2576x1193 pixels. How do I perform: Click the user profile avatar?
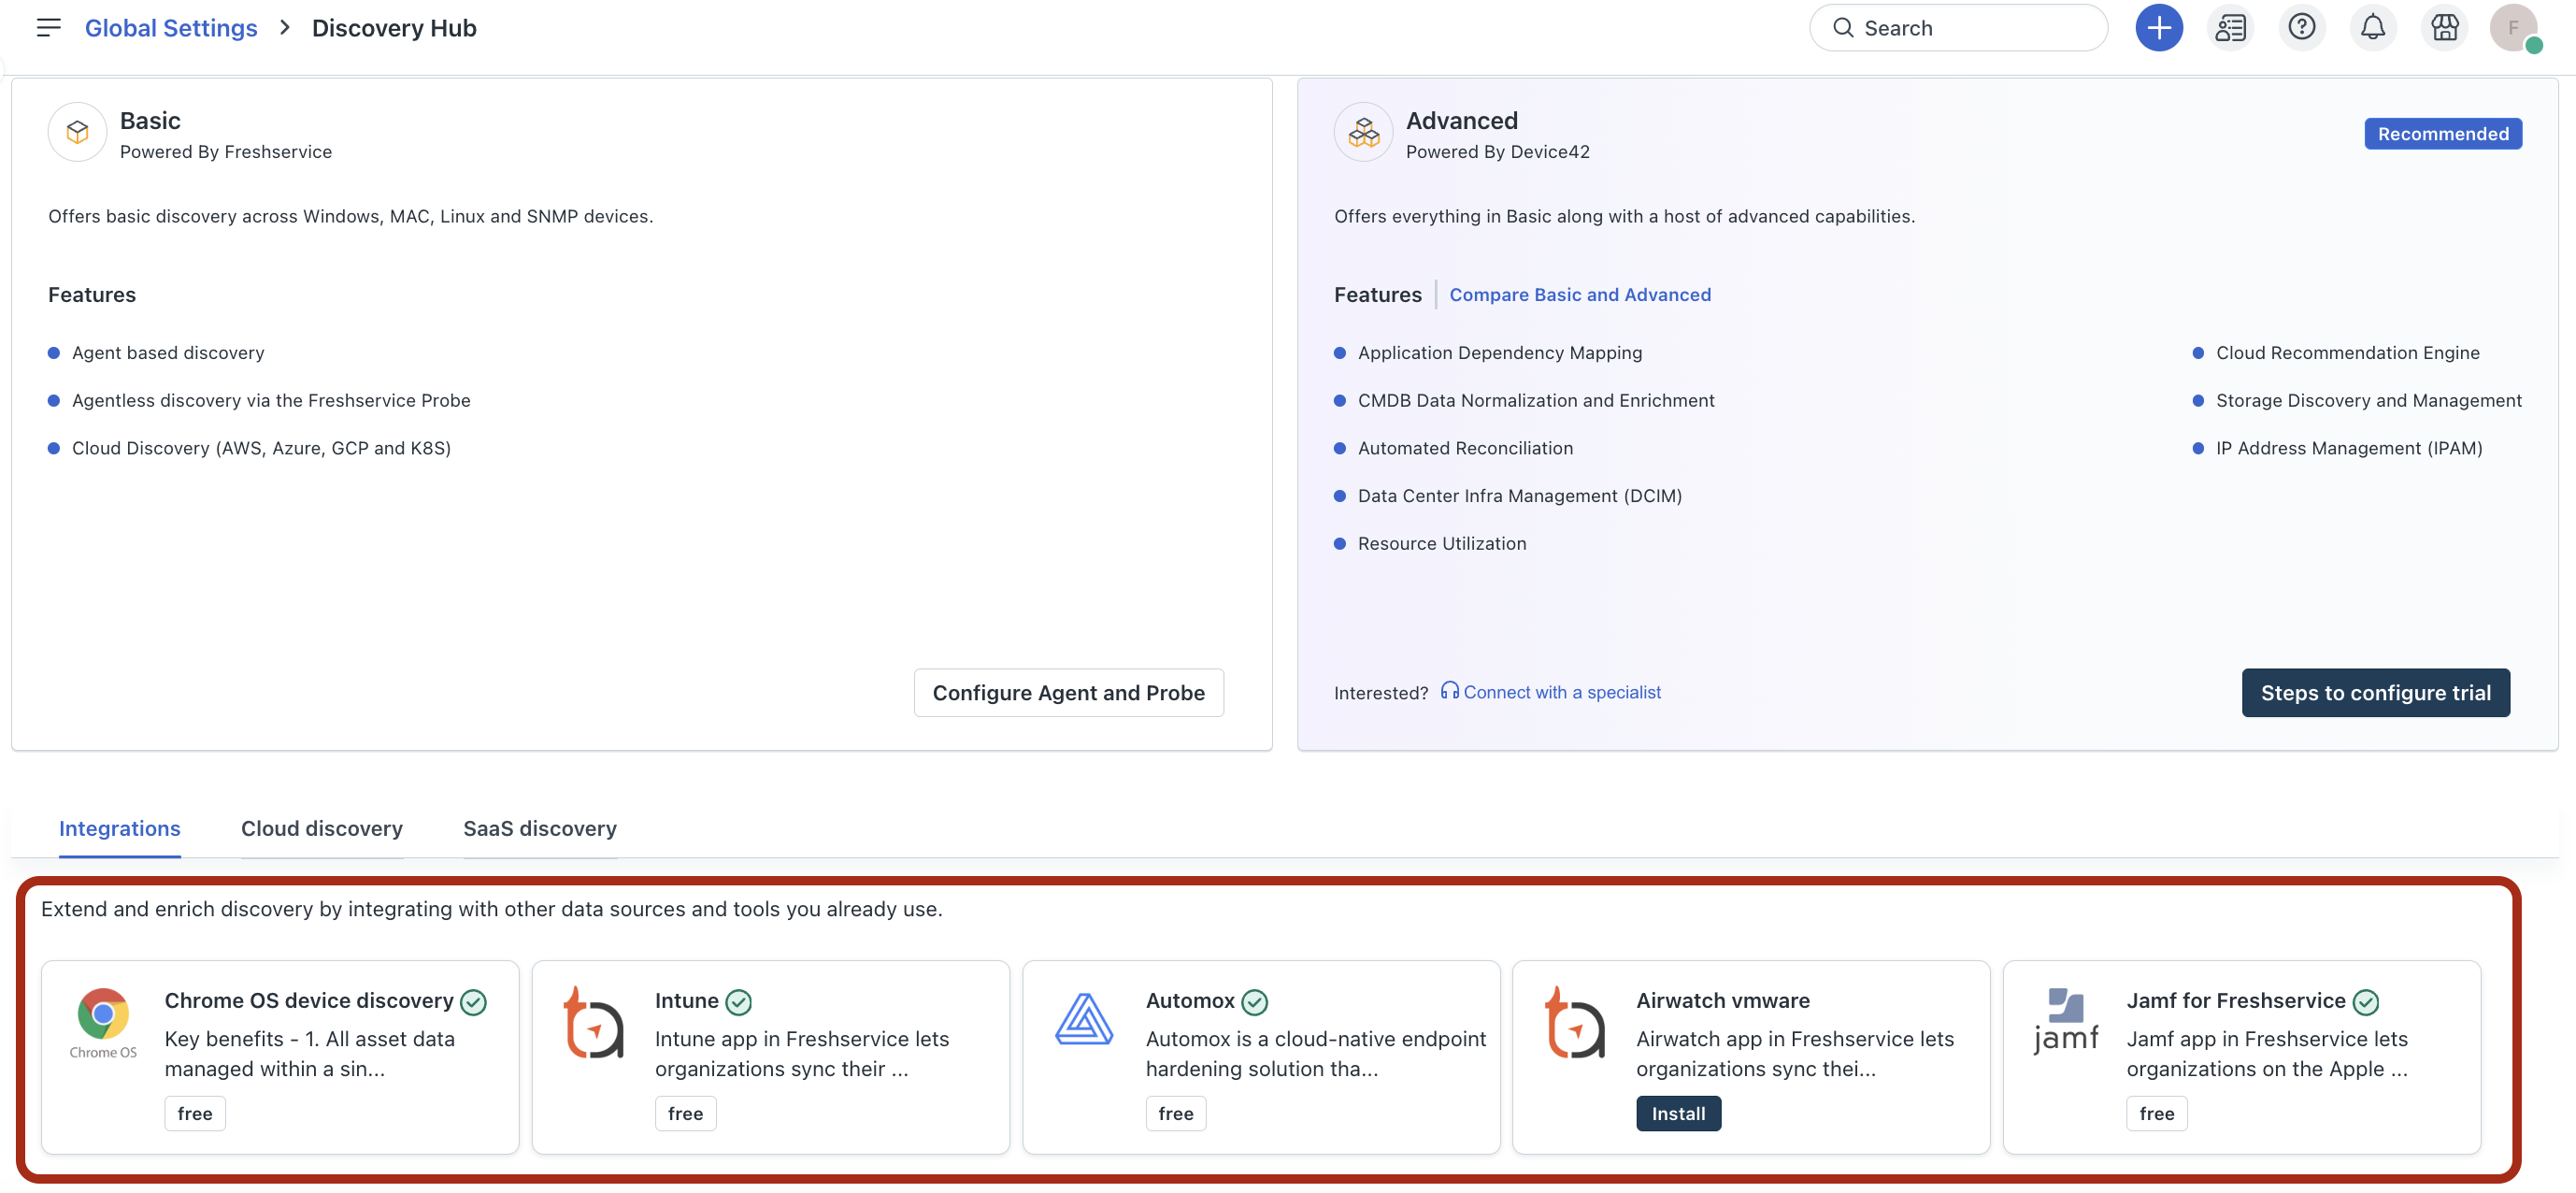2513,28
